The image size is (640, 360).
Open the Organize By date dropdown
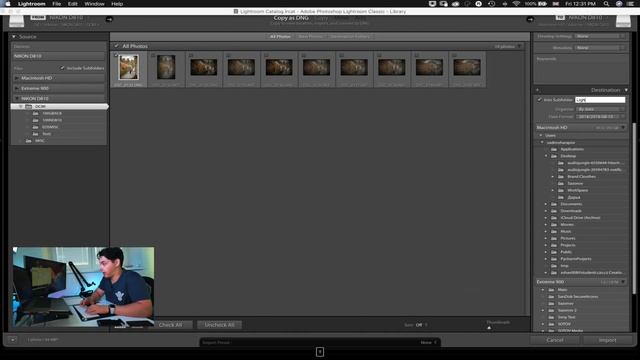(x=600, y=109)
